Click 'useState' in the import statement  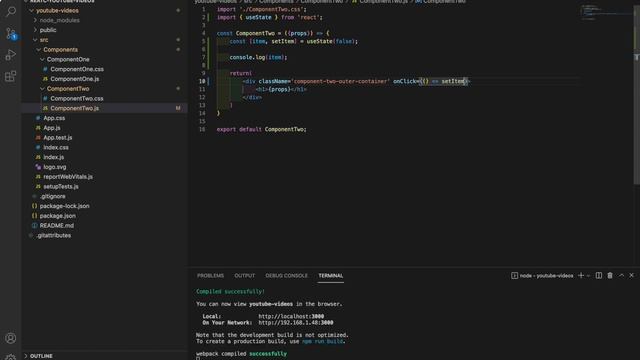pos(258,17)
